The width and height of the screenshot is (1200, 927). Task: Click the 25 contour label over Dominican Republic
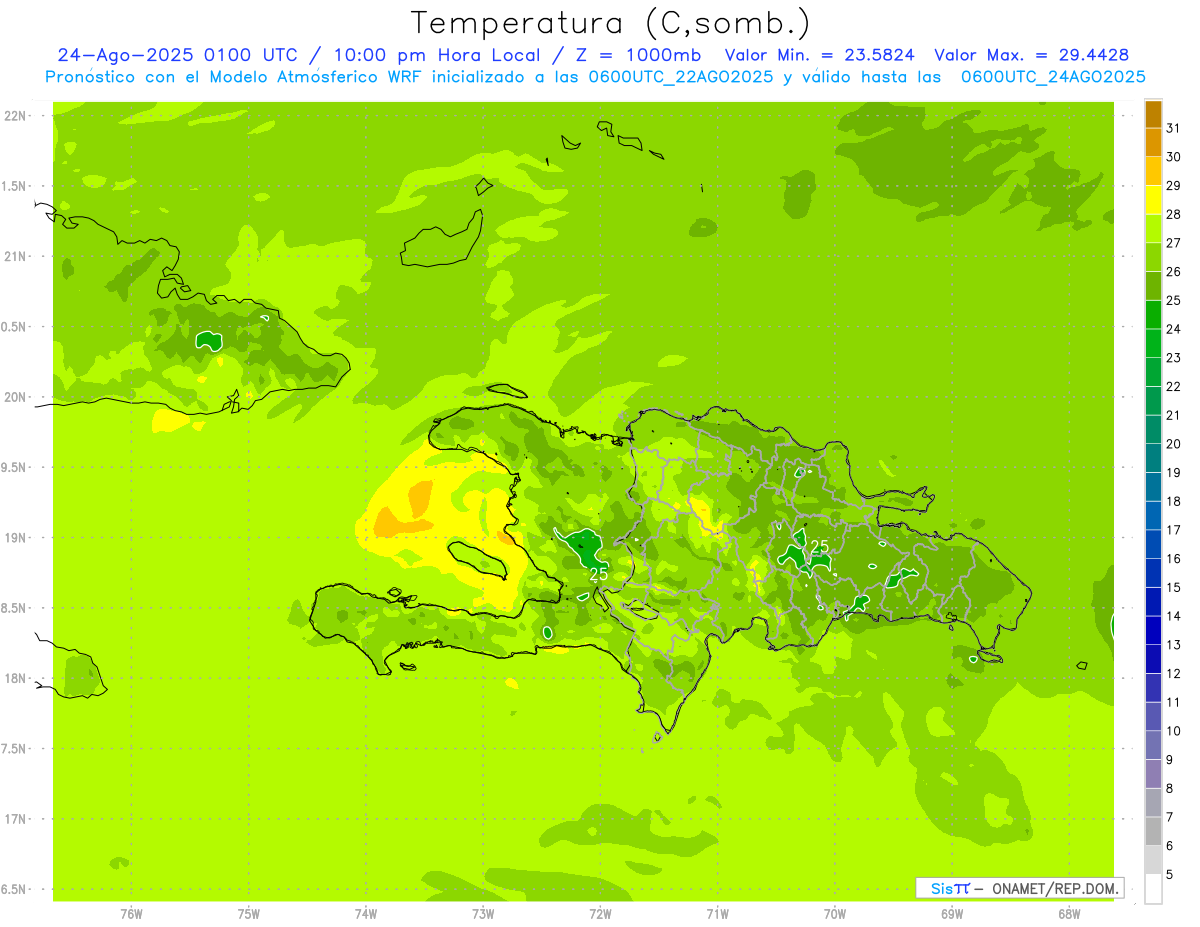(820, 546)
